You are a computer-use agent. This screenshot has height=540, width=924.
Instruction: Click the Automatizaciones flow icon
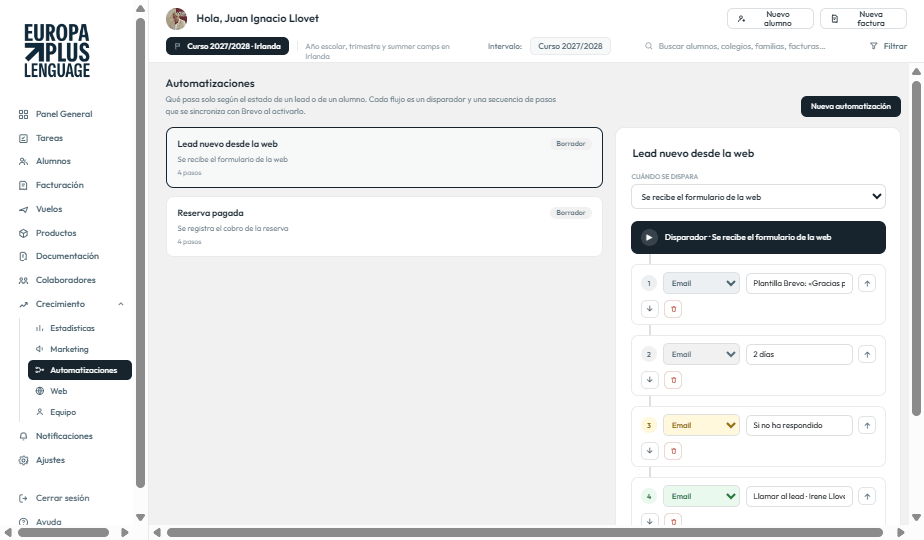click(x=39, y=370)
